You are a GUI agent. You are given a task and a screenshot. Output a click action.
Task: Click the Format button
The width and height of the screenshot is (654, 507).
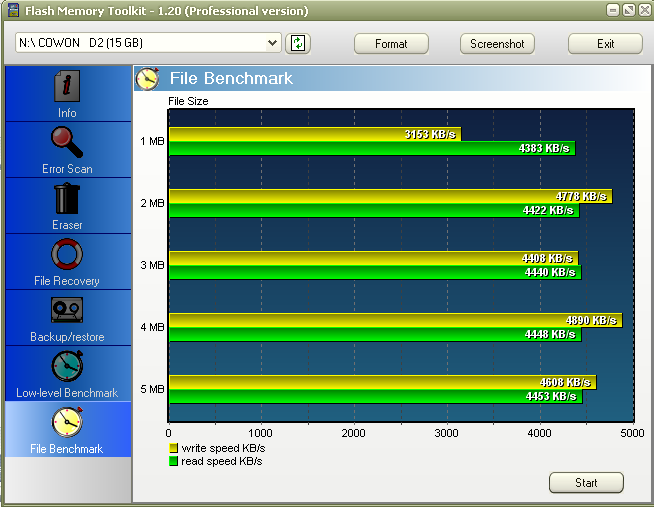tap(391, 44)
